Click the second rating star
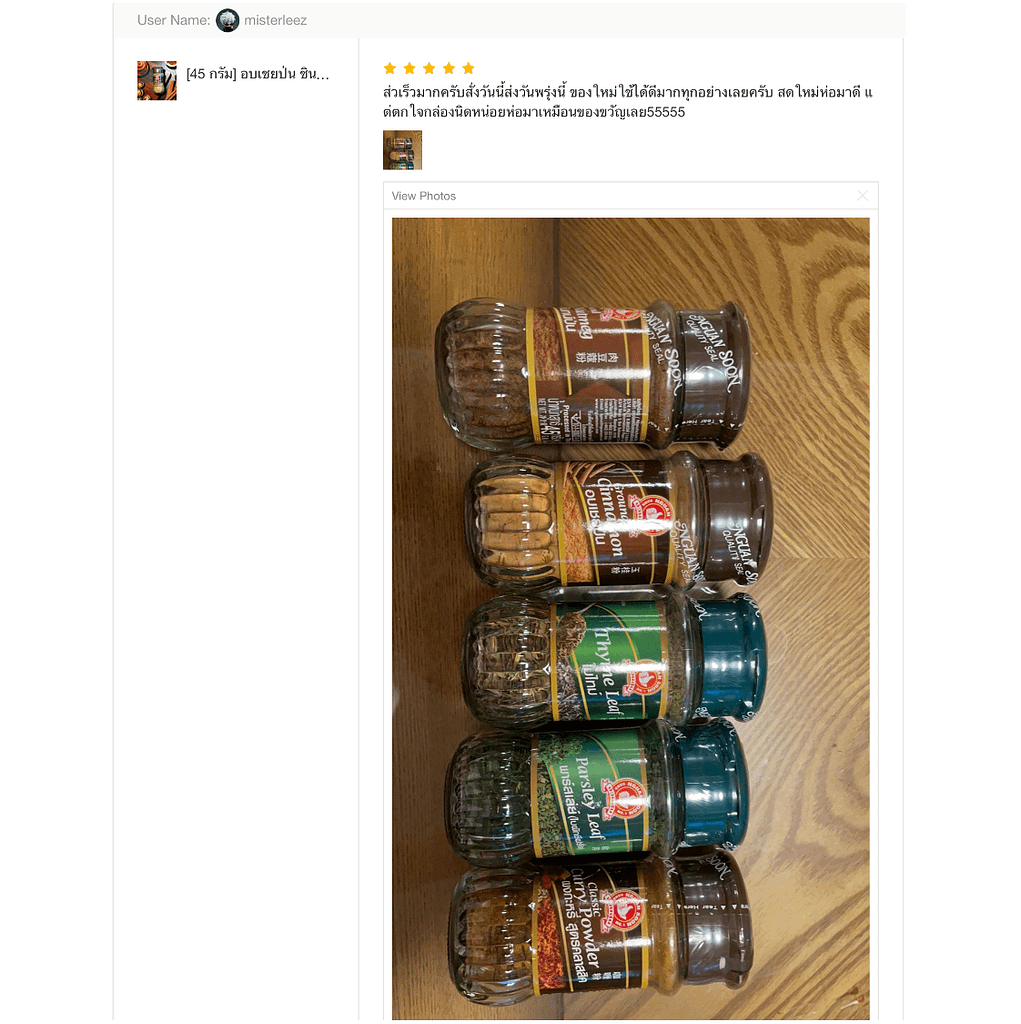 pyautogui.click(x=410, y=68)
